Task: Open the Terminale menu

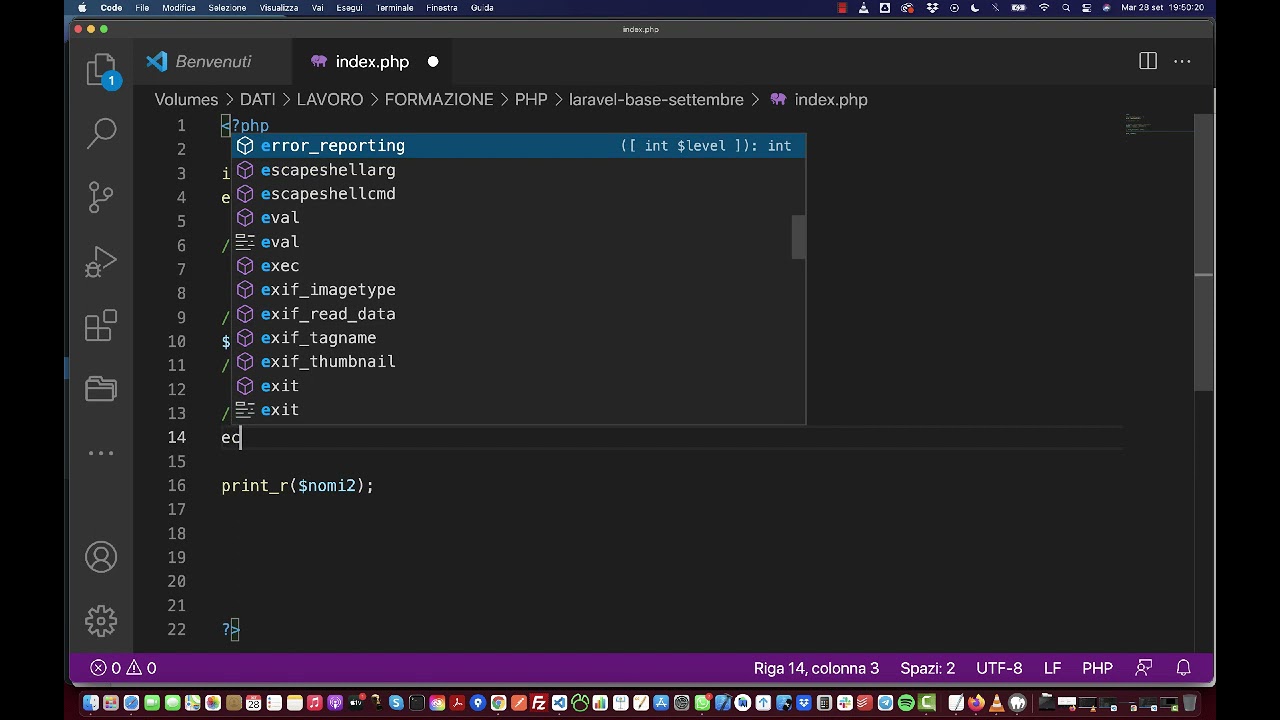Action: point(395,7)
